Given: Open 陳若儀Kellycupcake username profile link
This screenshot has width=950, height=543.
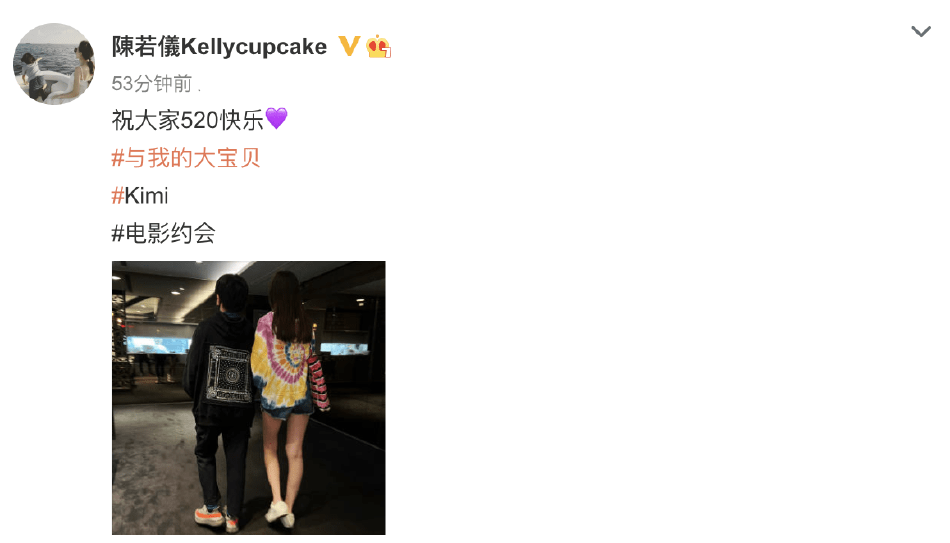Looking at the screenshot, I should [x=219, y=47].
